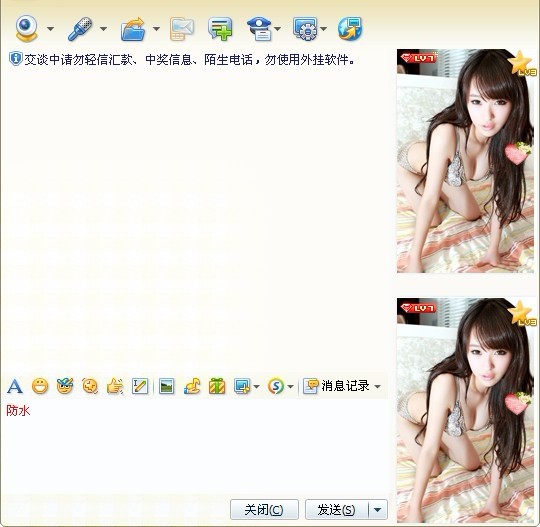Create a discussion group with plus icon

tap(220, 29)
